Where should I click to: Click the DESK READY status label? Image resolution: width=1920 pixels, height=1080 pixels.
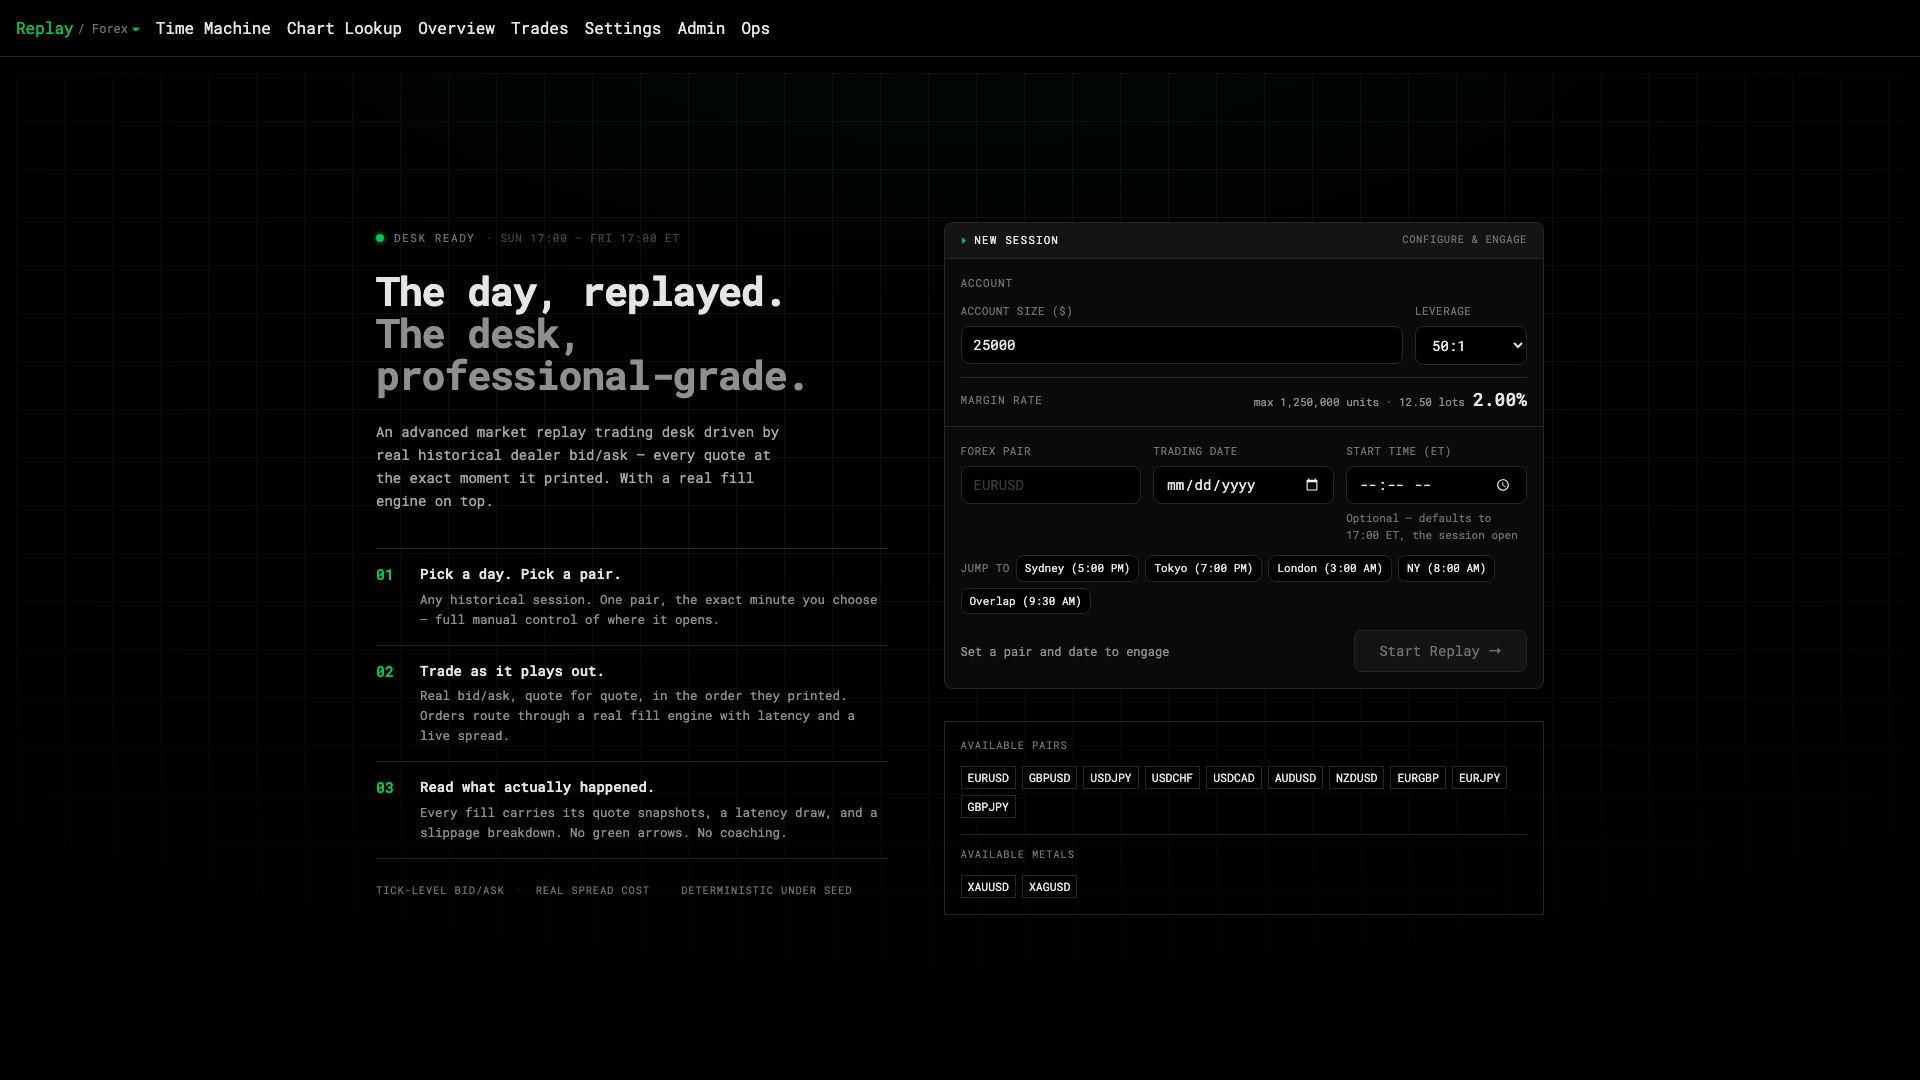(x=434, y=238)
